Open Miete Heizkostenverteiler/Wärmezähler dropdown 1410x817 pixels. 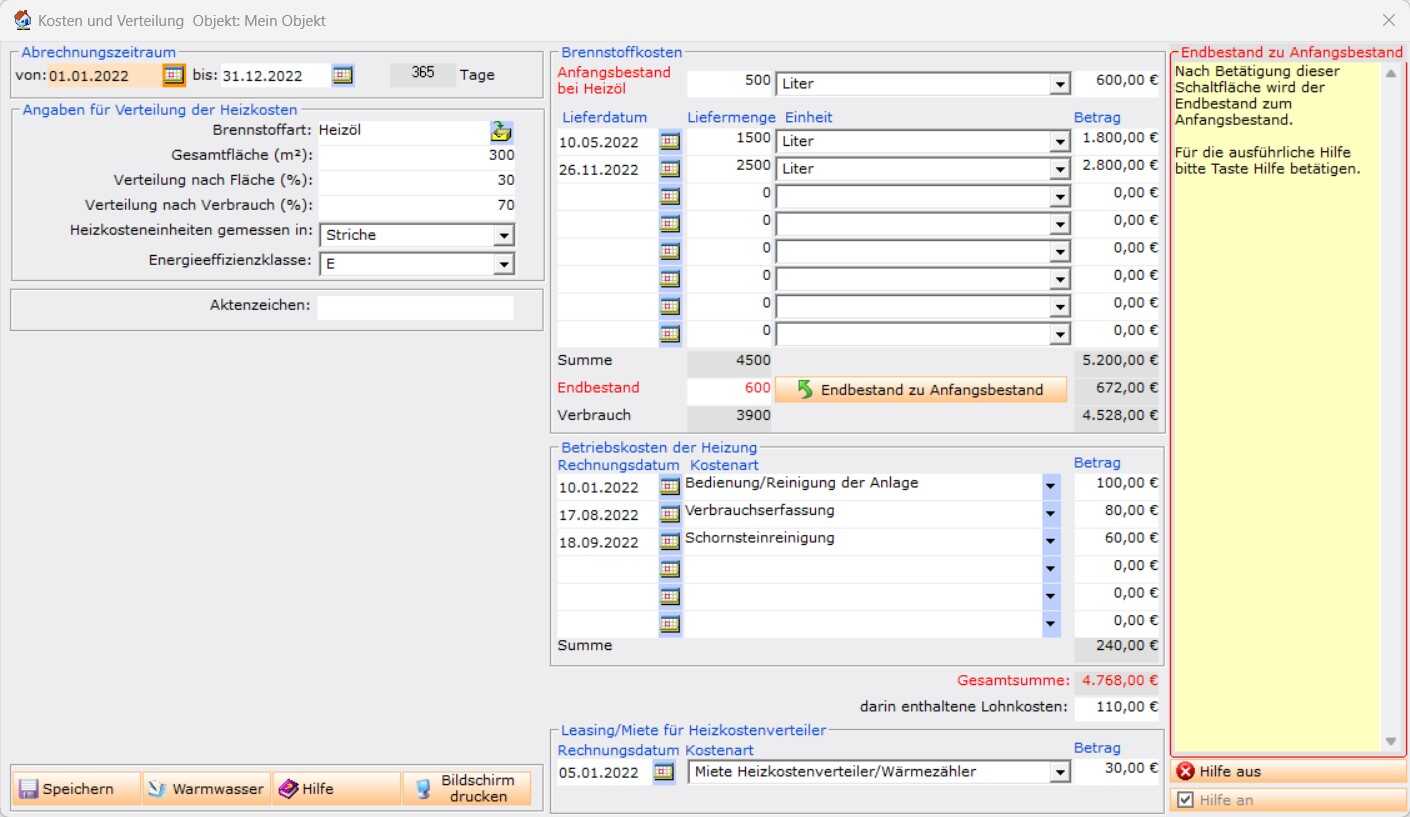click(x=1060, y=772)
